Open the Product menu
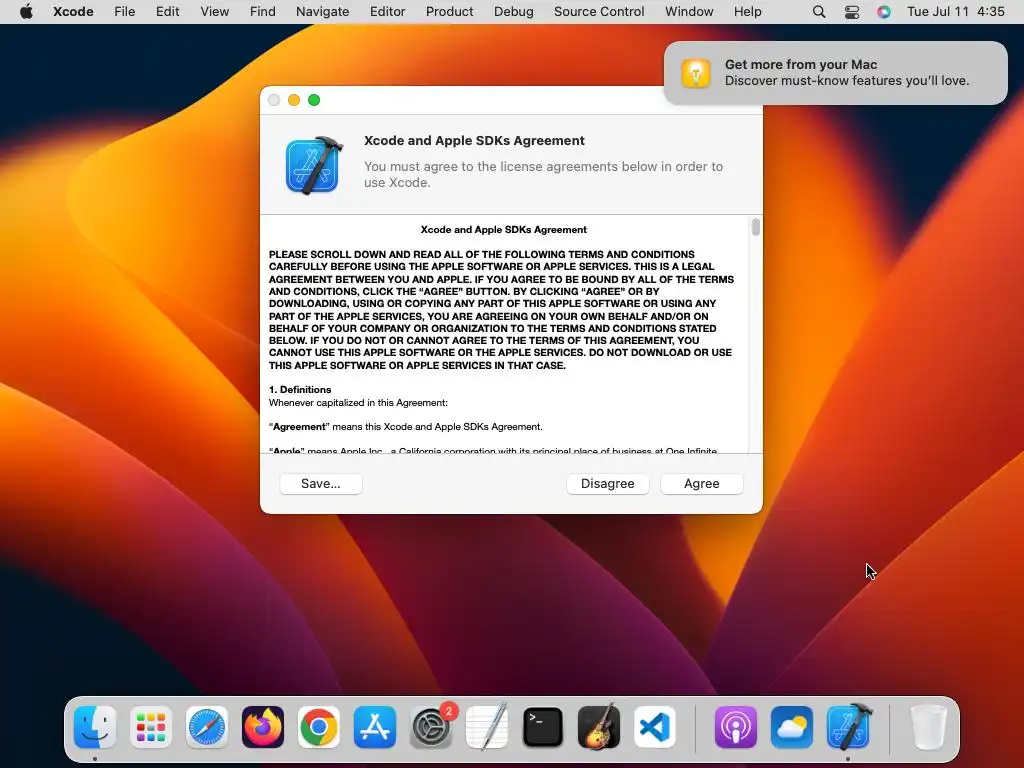Screen dimensions: 1024x768 coord(449,11)
